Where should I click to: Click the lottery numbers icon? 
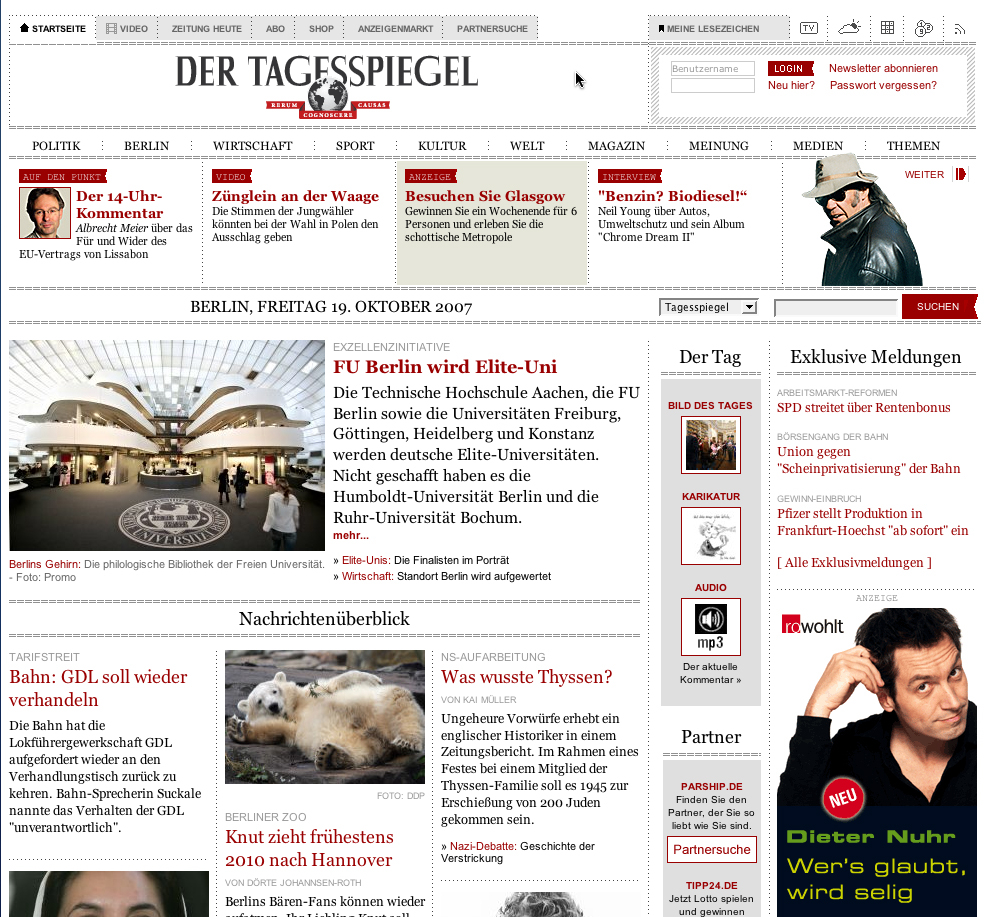point(924,28)
